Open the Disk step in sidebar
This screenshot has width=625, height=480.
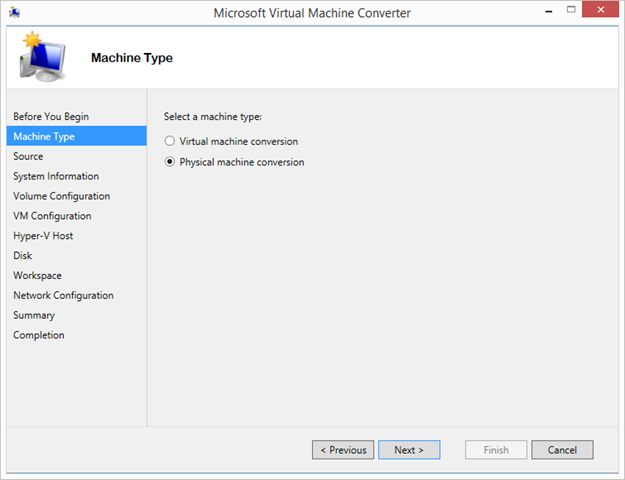coord(22,256)
